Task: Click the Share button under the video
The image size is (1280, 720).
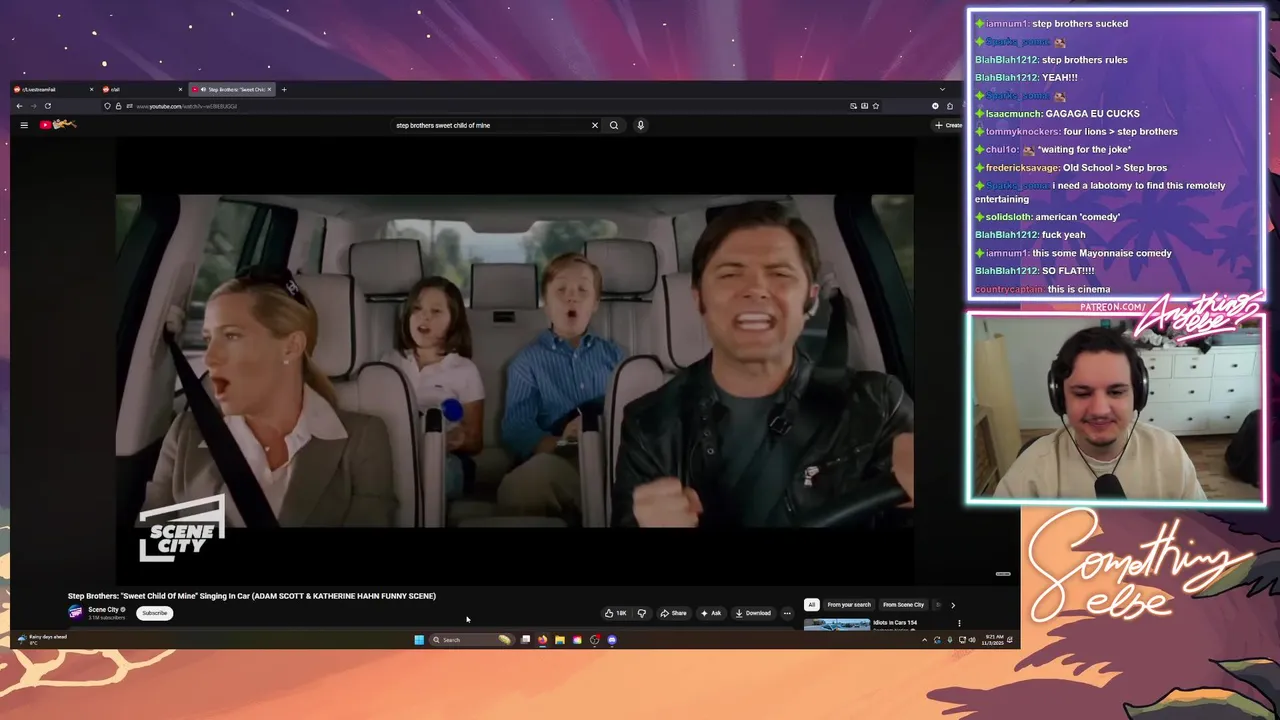Action: click(x=673, y=613)
